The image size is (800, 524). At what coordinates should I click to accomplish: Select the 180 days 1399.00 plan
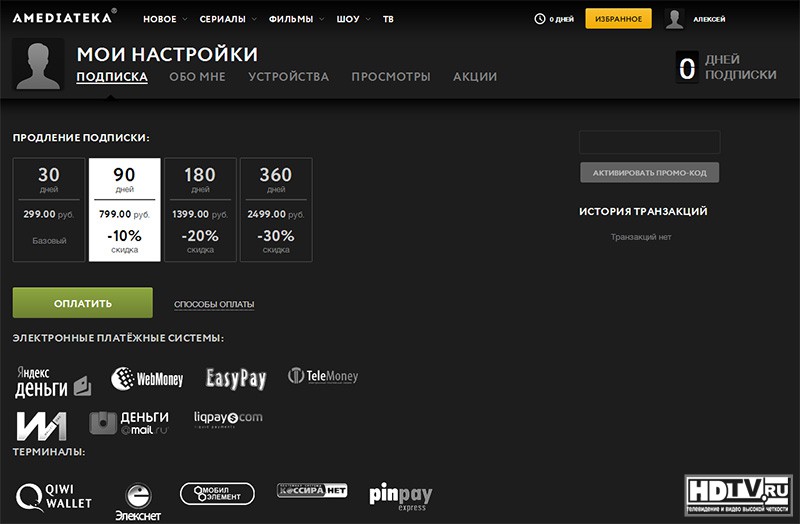[200, 210]
